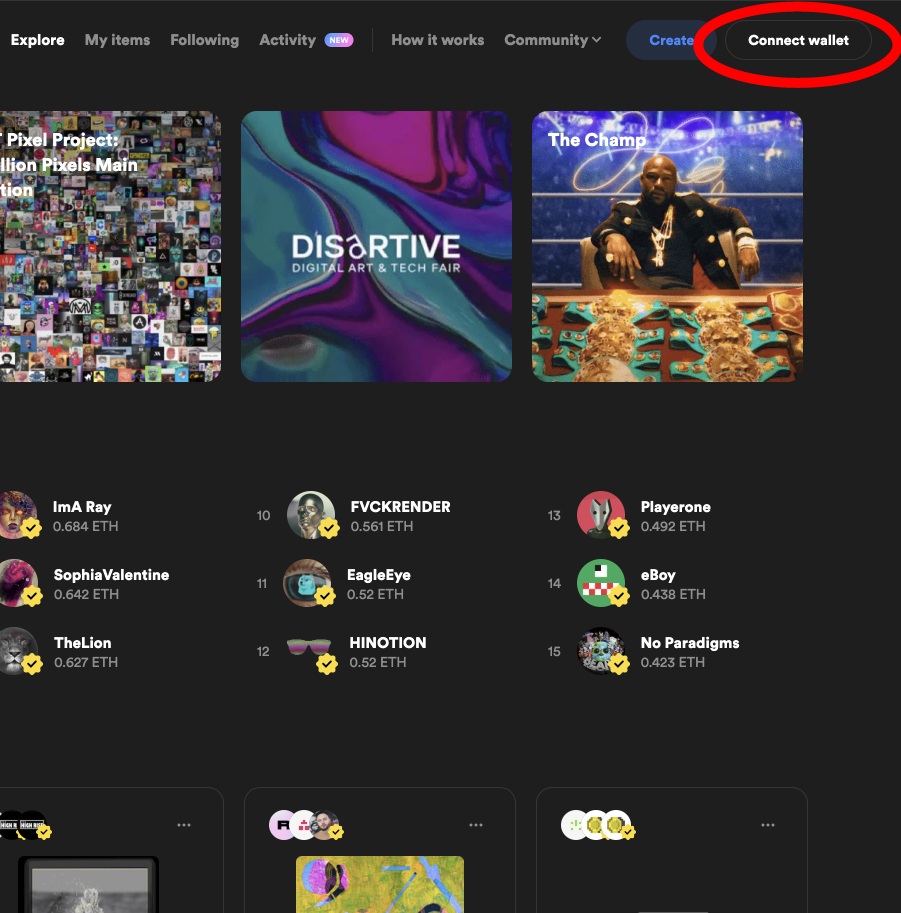Open three-dot menu on left NFT card
Image resolution: width=901 pixels, height=913 pixels.
(x=184, y=825)
